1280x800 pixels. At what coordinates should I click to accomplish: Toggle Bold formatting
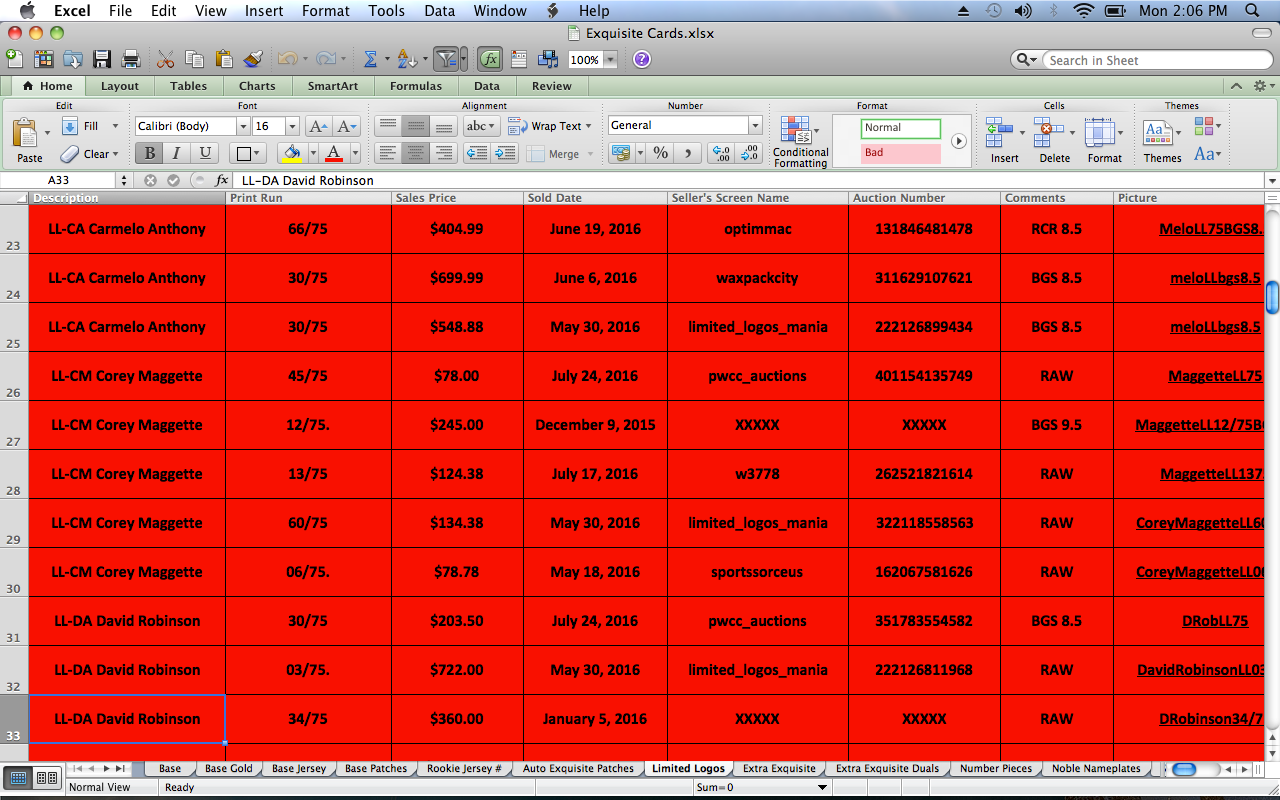click(149, 153)
